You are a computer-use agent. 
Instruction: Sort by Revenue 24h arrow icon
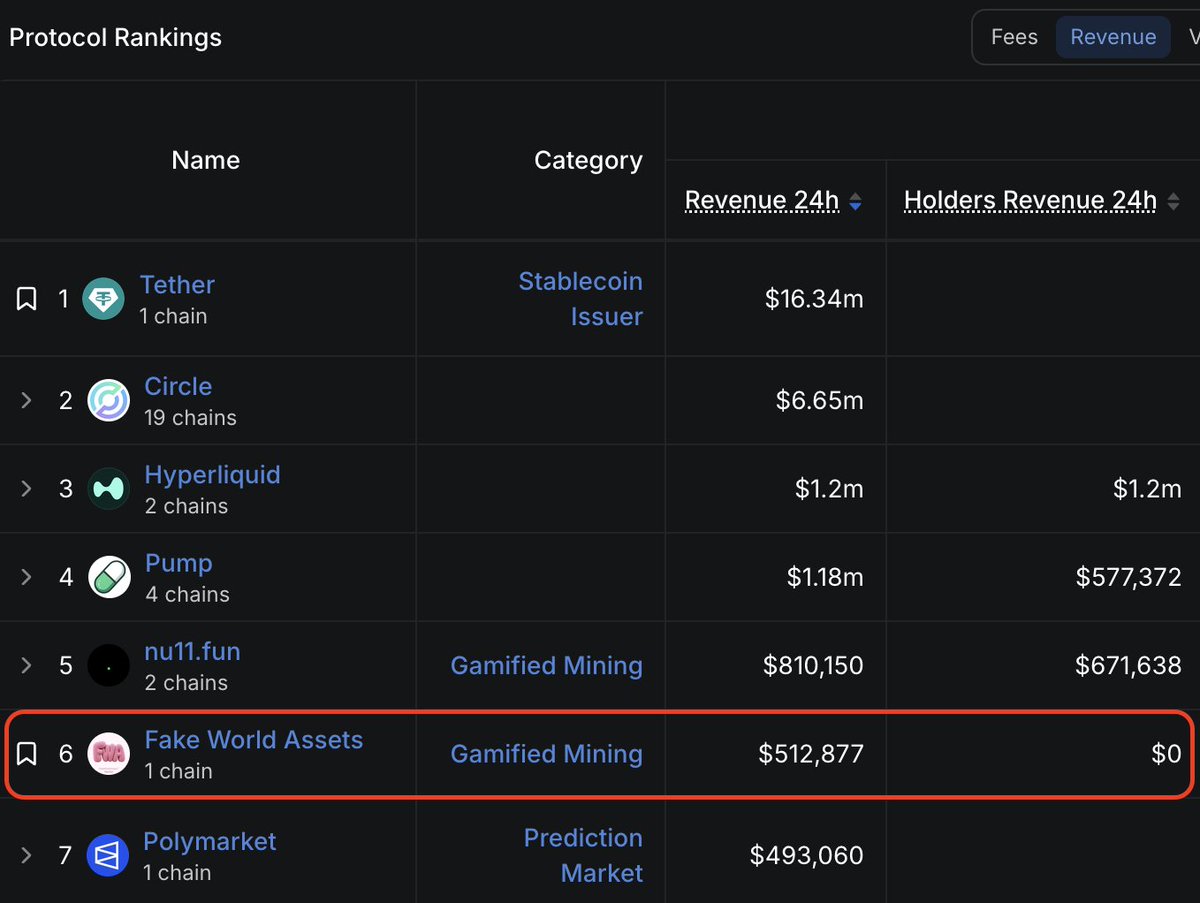[855, 201]
